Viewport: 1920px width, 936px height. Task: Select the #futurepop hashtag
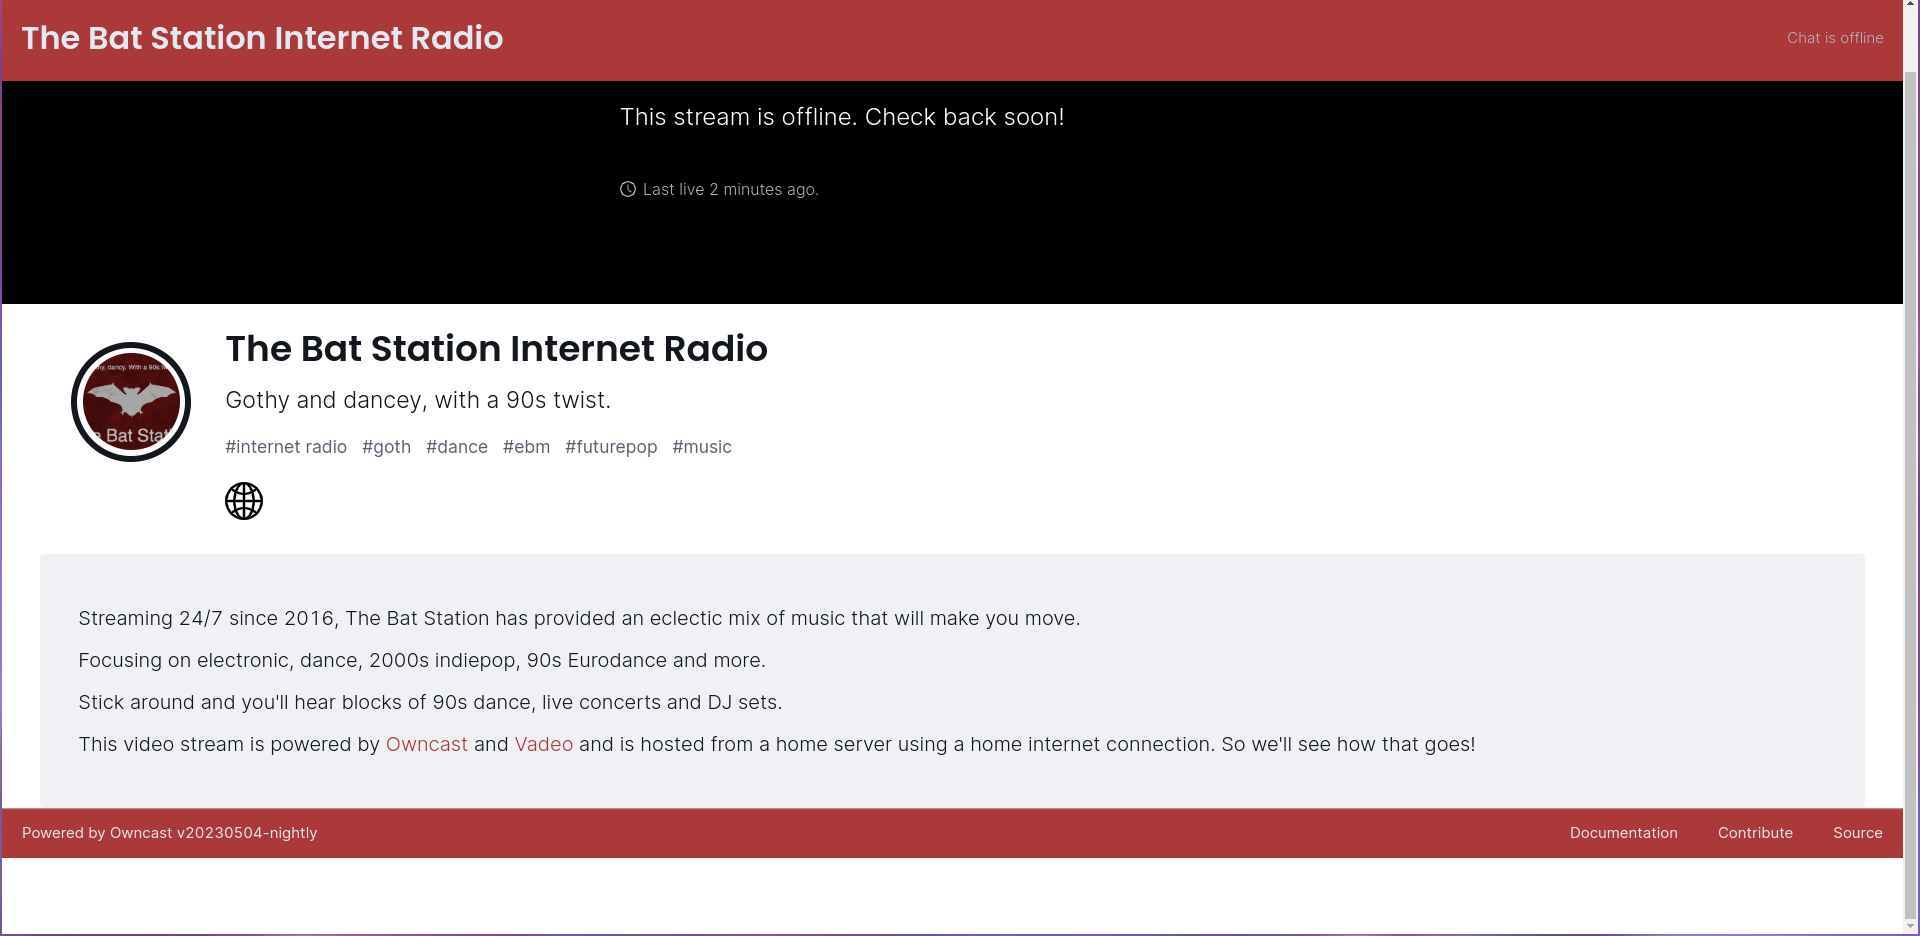point(611,447)
